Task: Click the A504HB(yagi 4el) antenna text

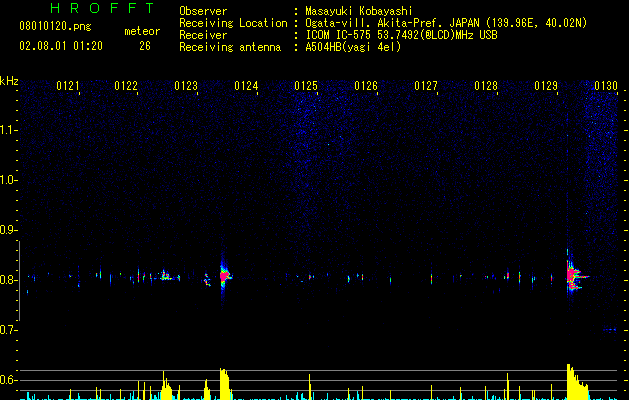Action: [x=353, y=47]
